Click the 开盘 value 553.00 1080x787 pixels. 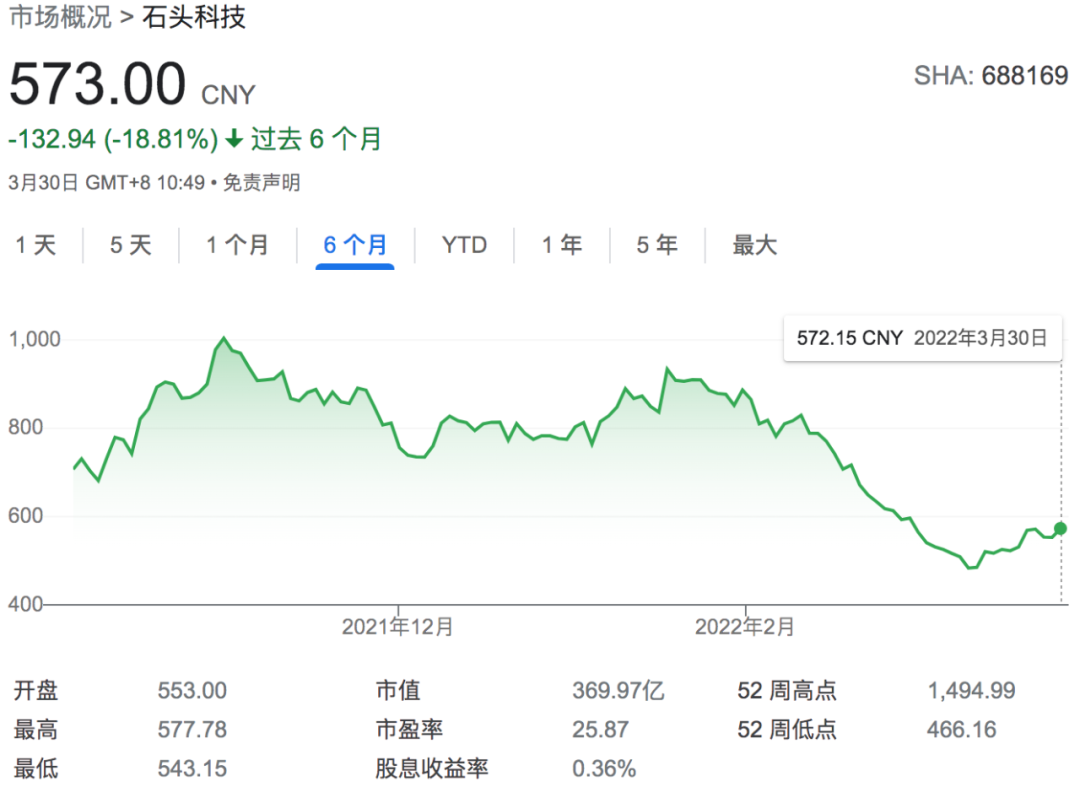[x=192, y=691]
